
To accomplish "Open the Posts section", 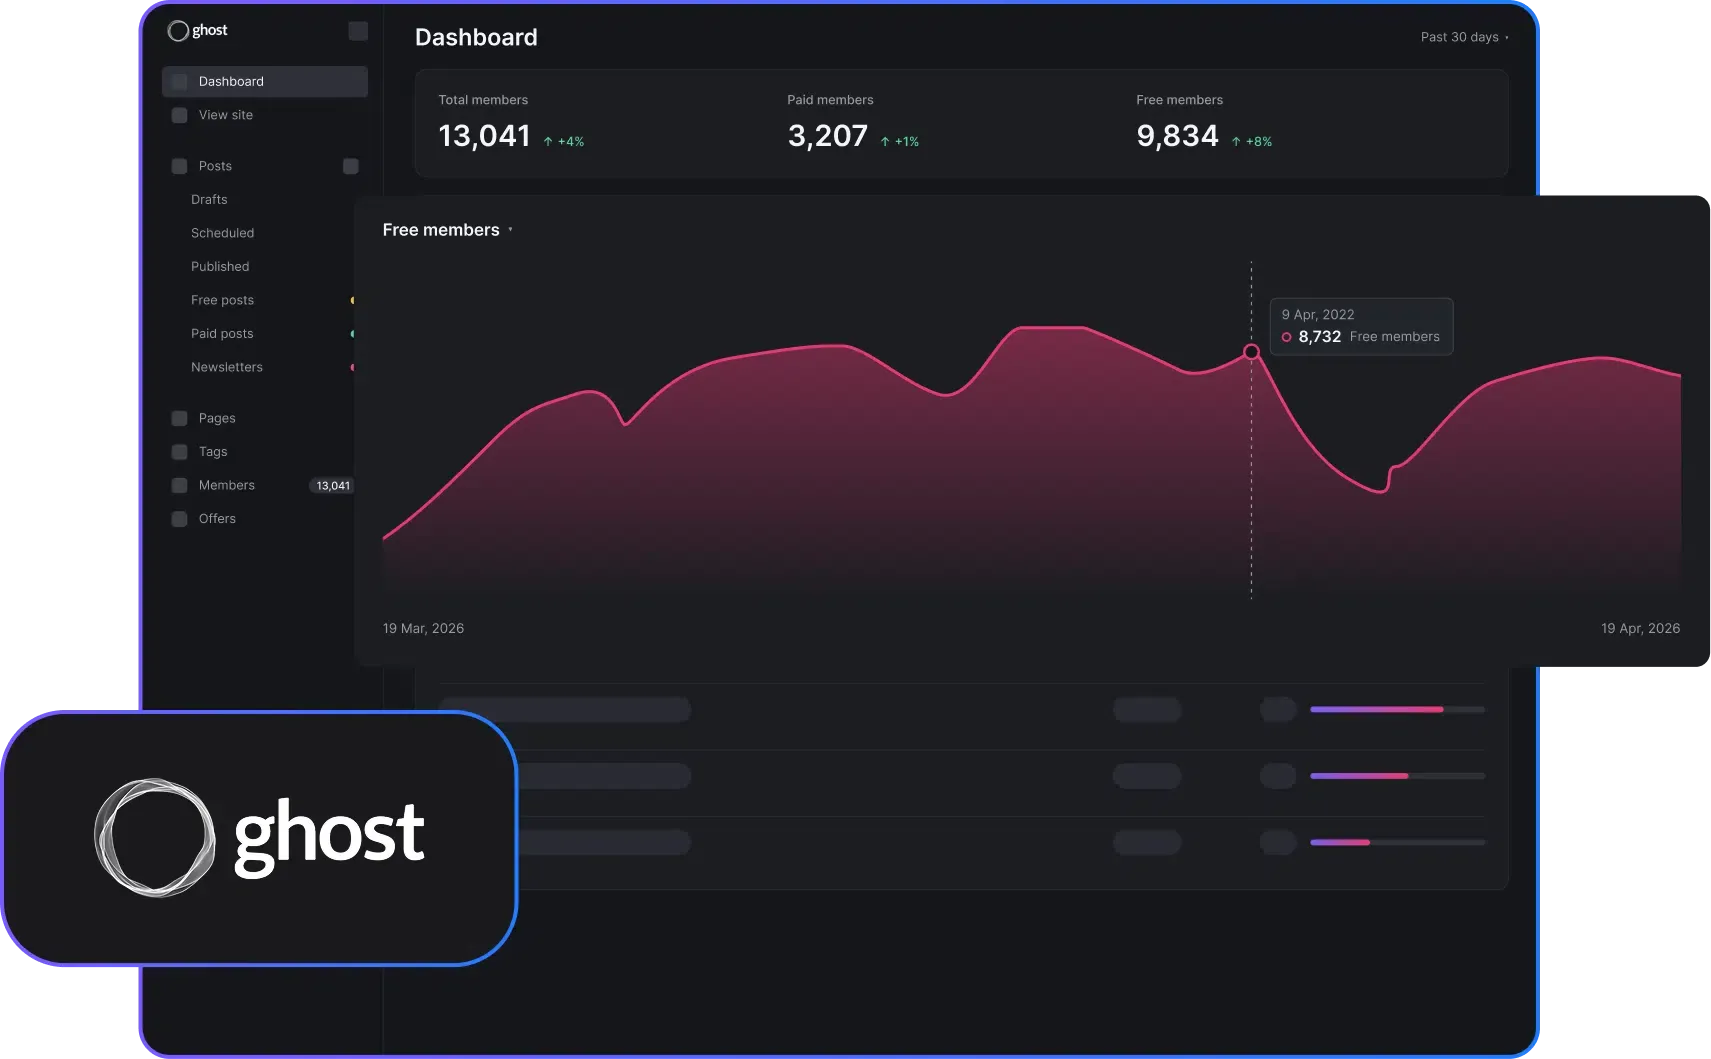I will (x=215, y=166).
